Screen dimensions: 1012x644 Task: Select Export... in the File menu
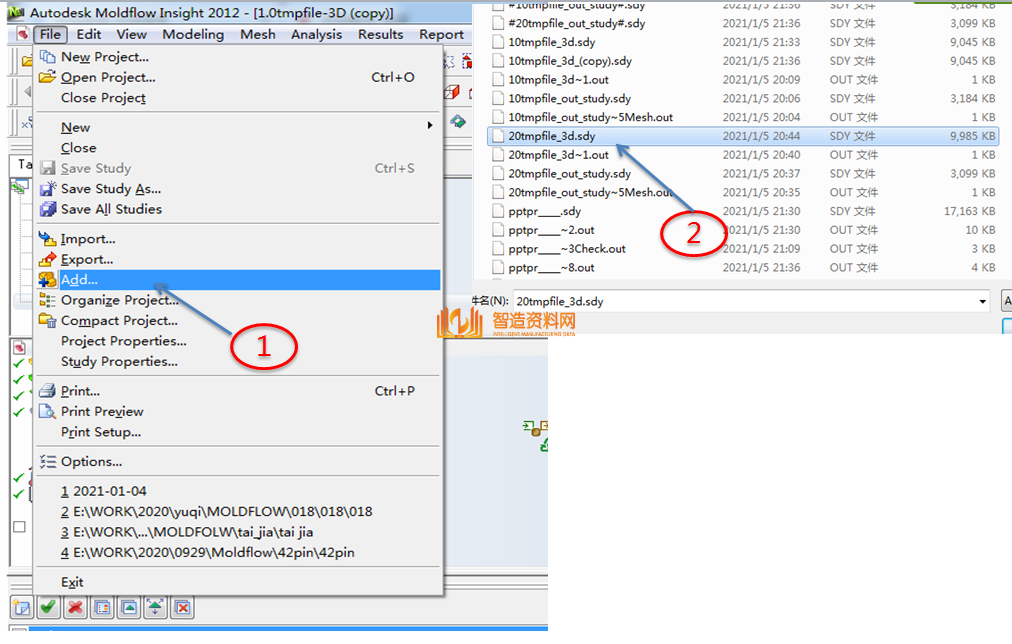pyautogui.click(x=86, y=259)
